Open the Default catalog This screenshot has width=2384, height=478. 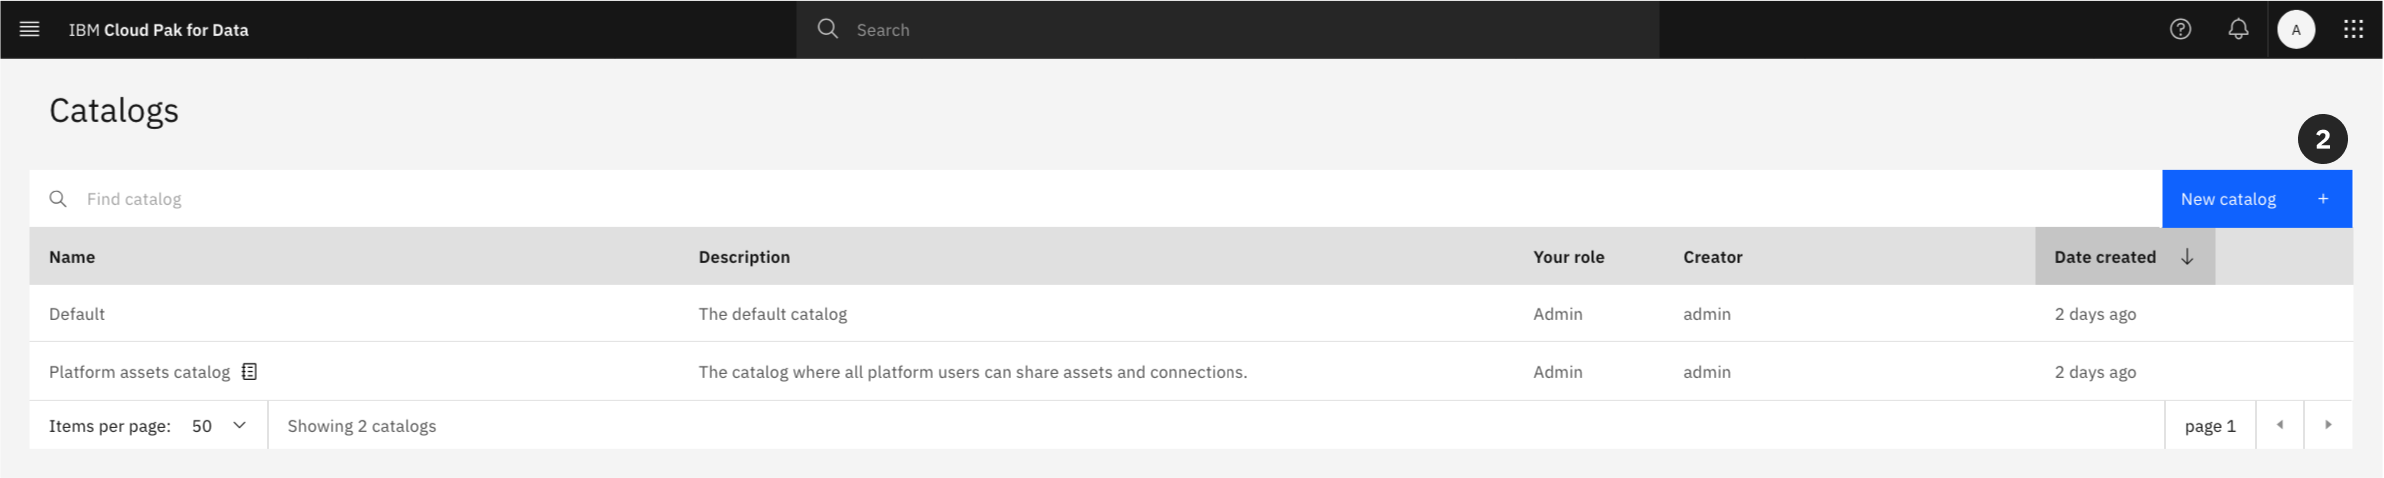coord(77,314)
